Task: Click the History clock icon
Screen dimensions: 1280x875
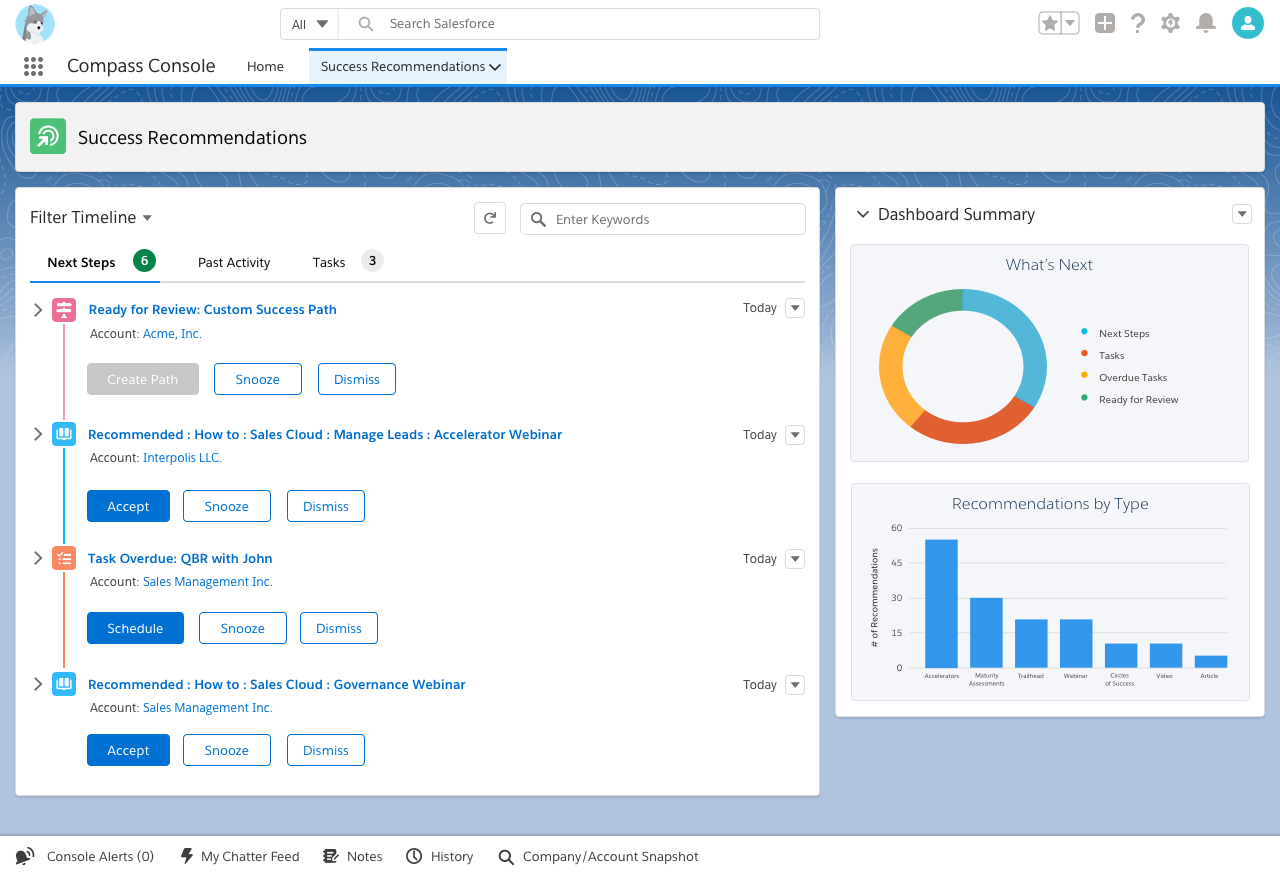Action: click(414, 856)
